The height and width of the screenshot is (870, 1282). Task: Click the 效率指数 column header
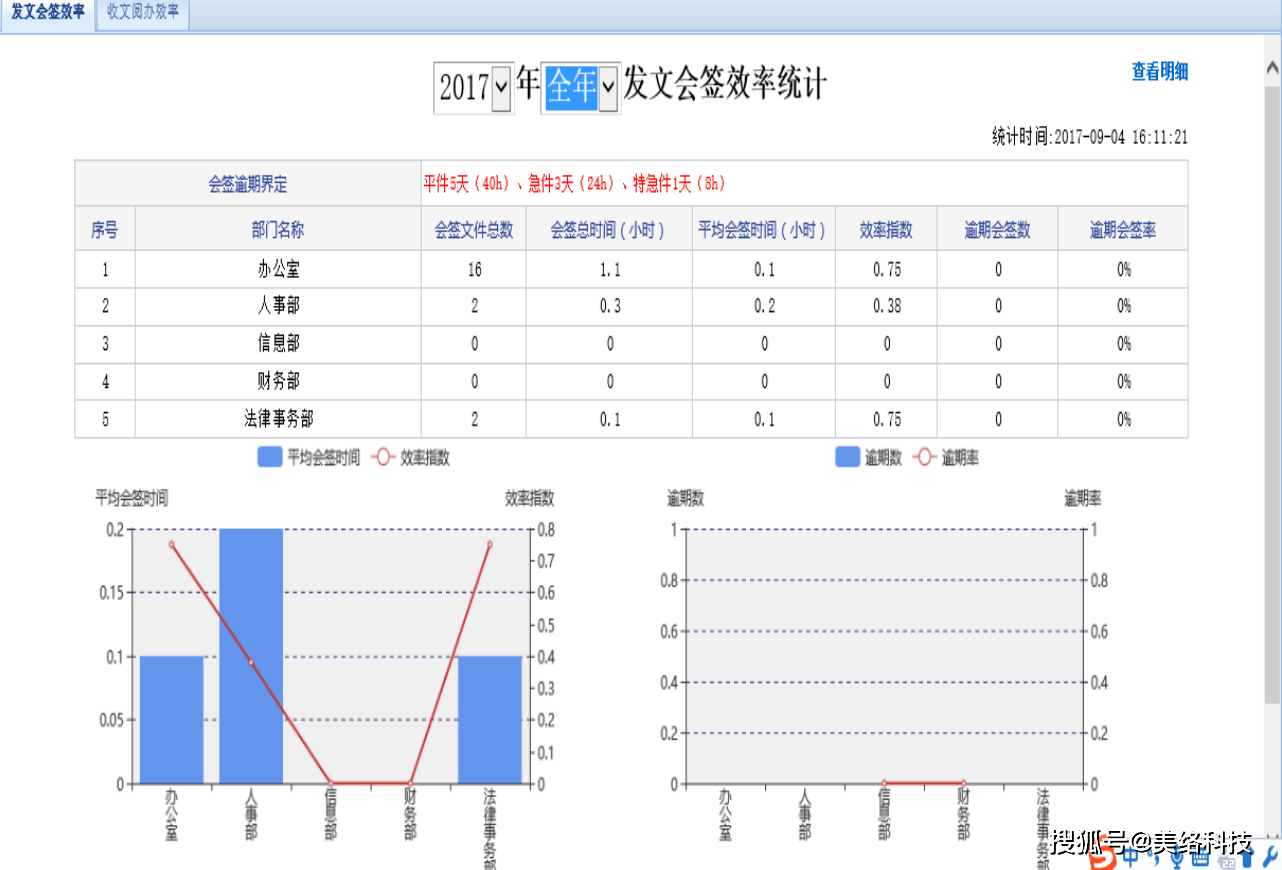886,230
